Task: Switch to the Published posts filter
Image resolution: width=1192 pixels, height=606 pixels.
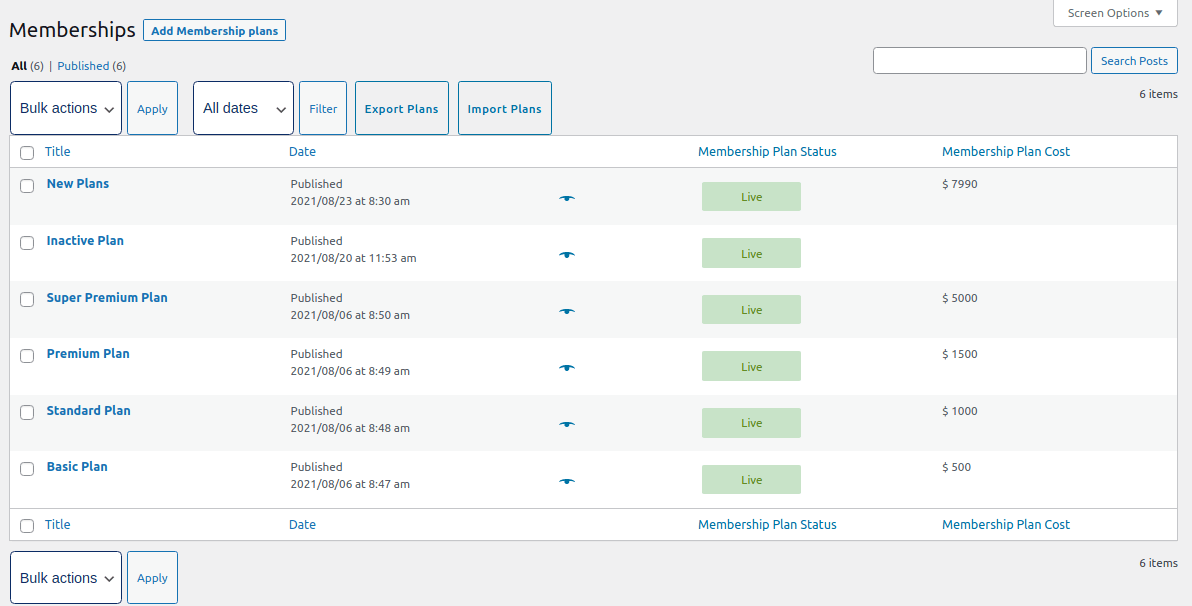Action: tap(80, 66)
